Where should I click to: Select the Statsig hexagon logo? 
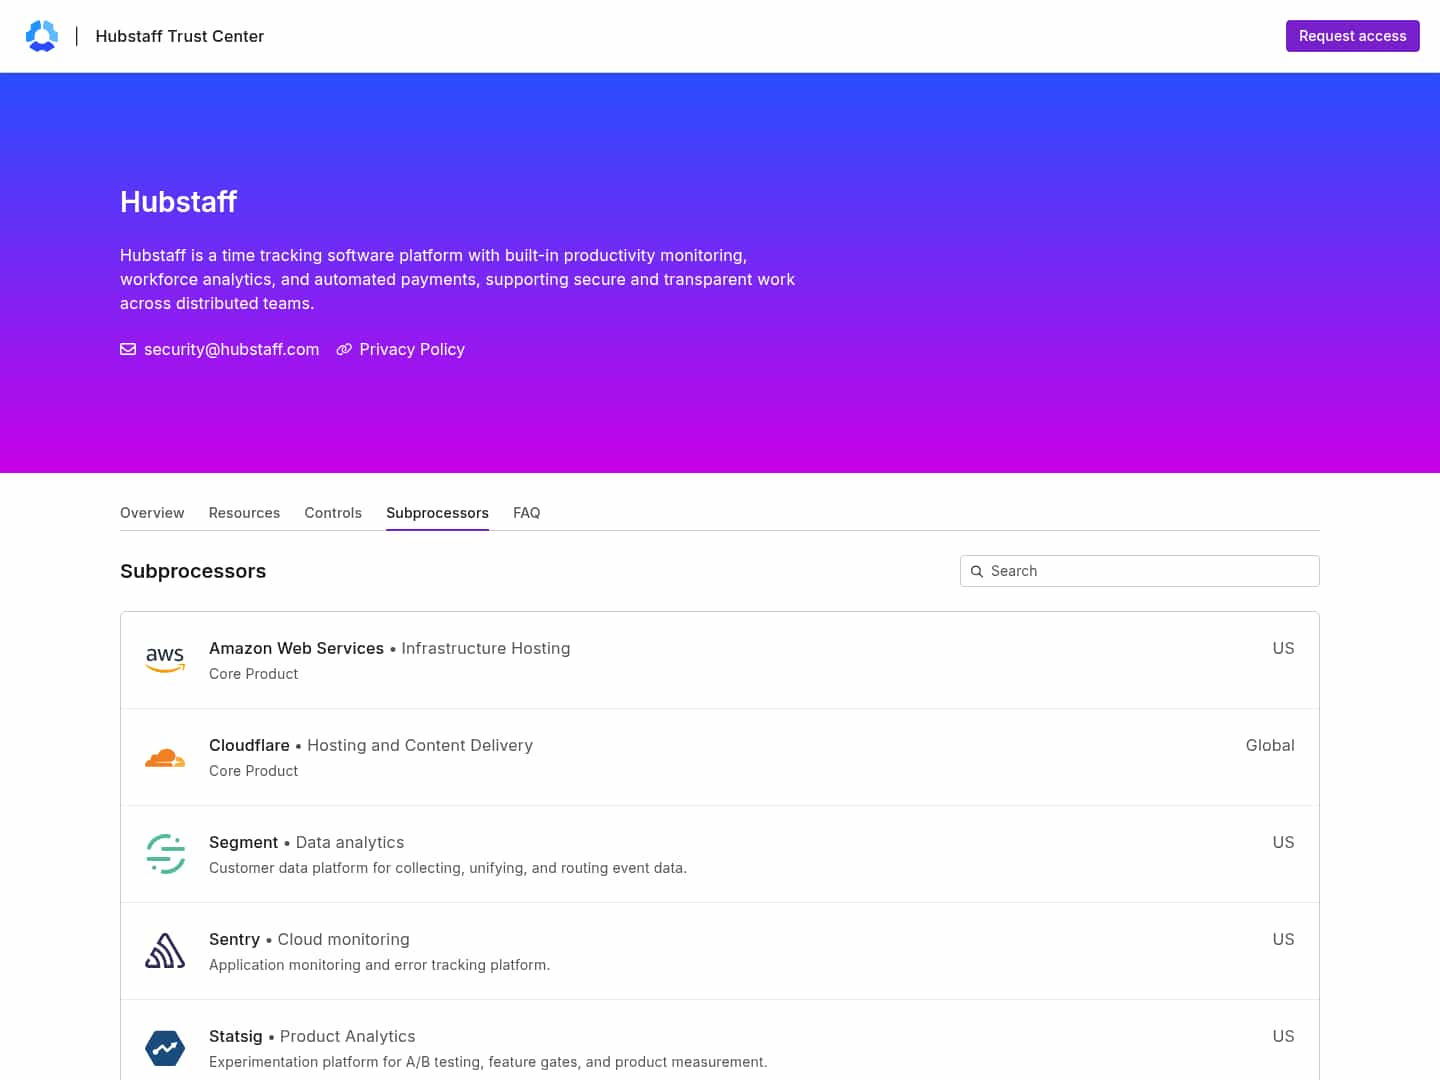coord(165,1047)
